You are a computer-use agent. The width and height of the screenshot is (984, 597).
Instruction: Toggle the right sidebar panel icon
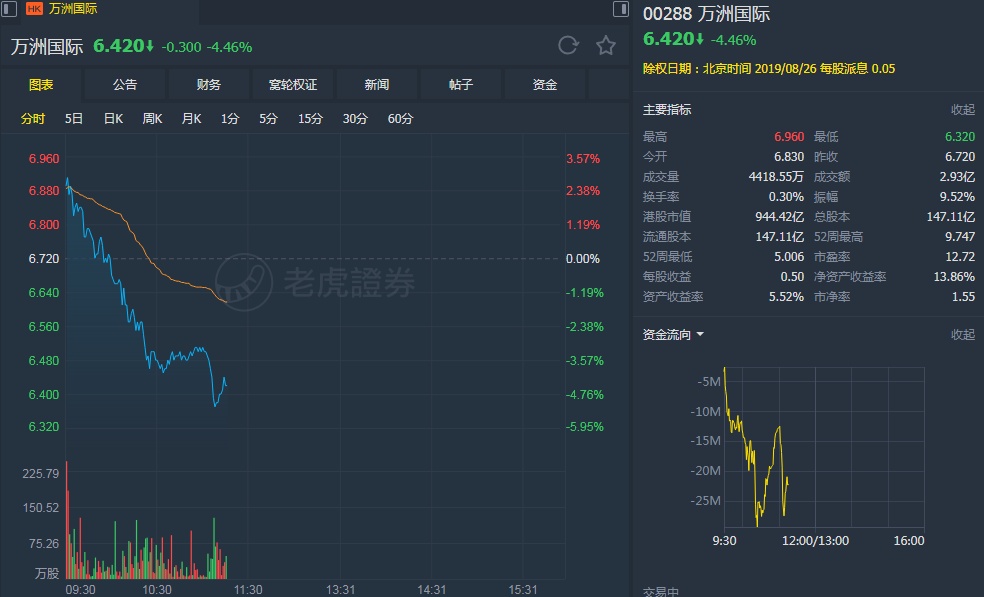pyautogui.click(x=621, y=8)
